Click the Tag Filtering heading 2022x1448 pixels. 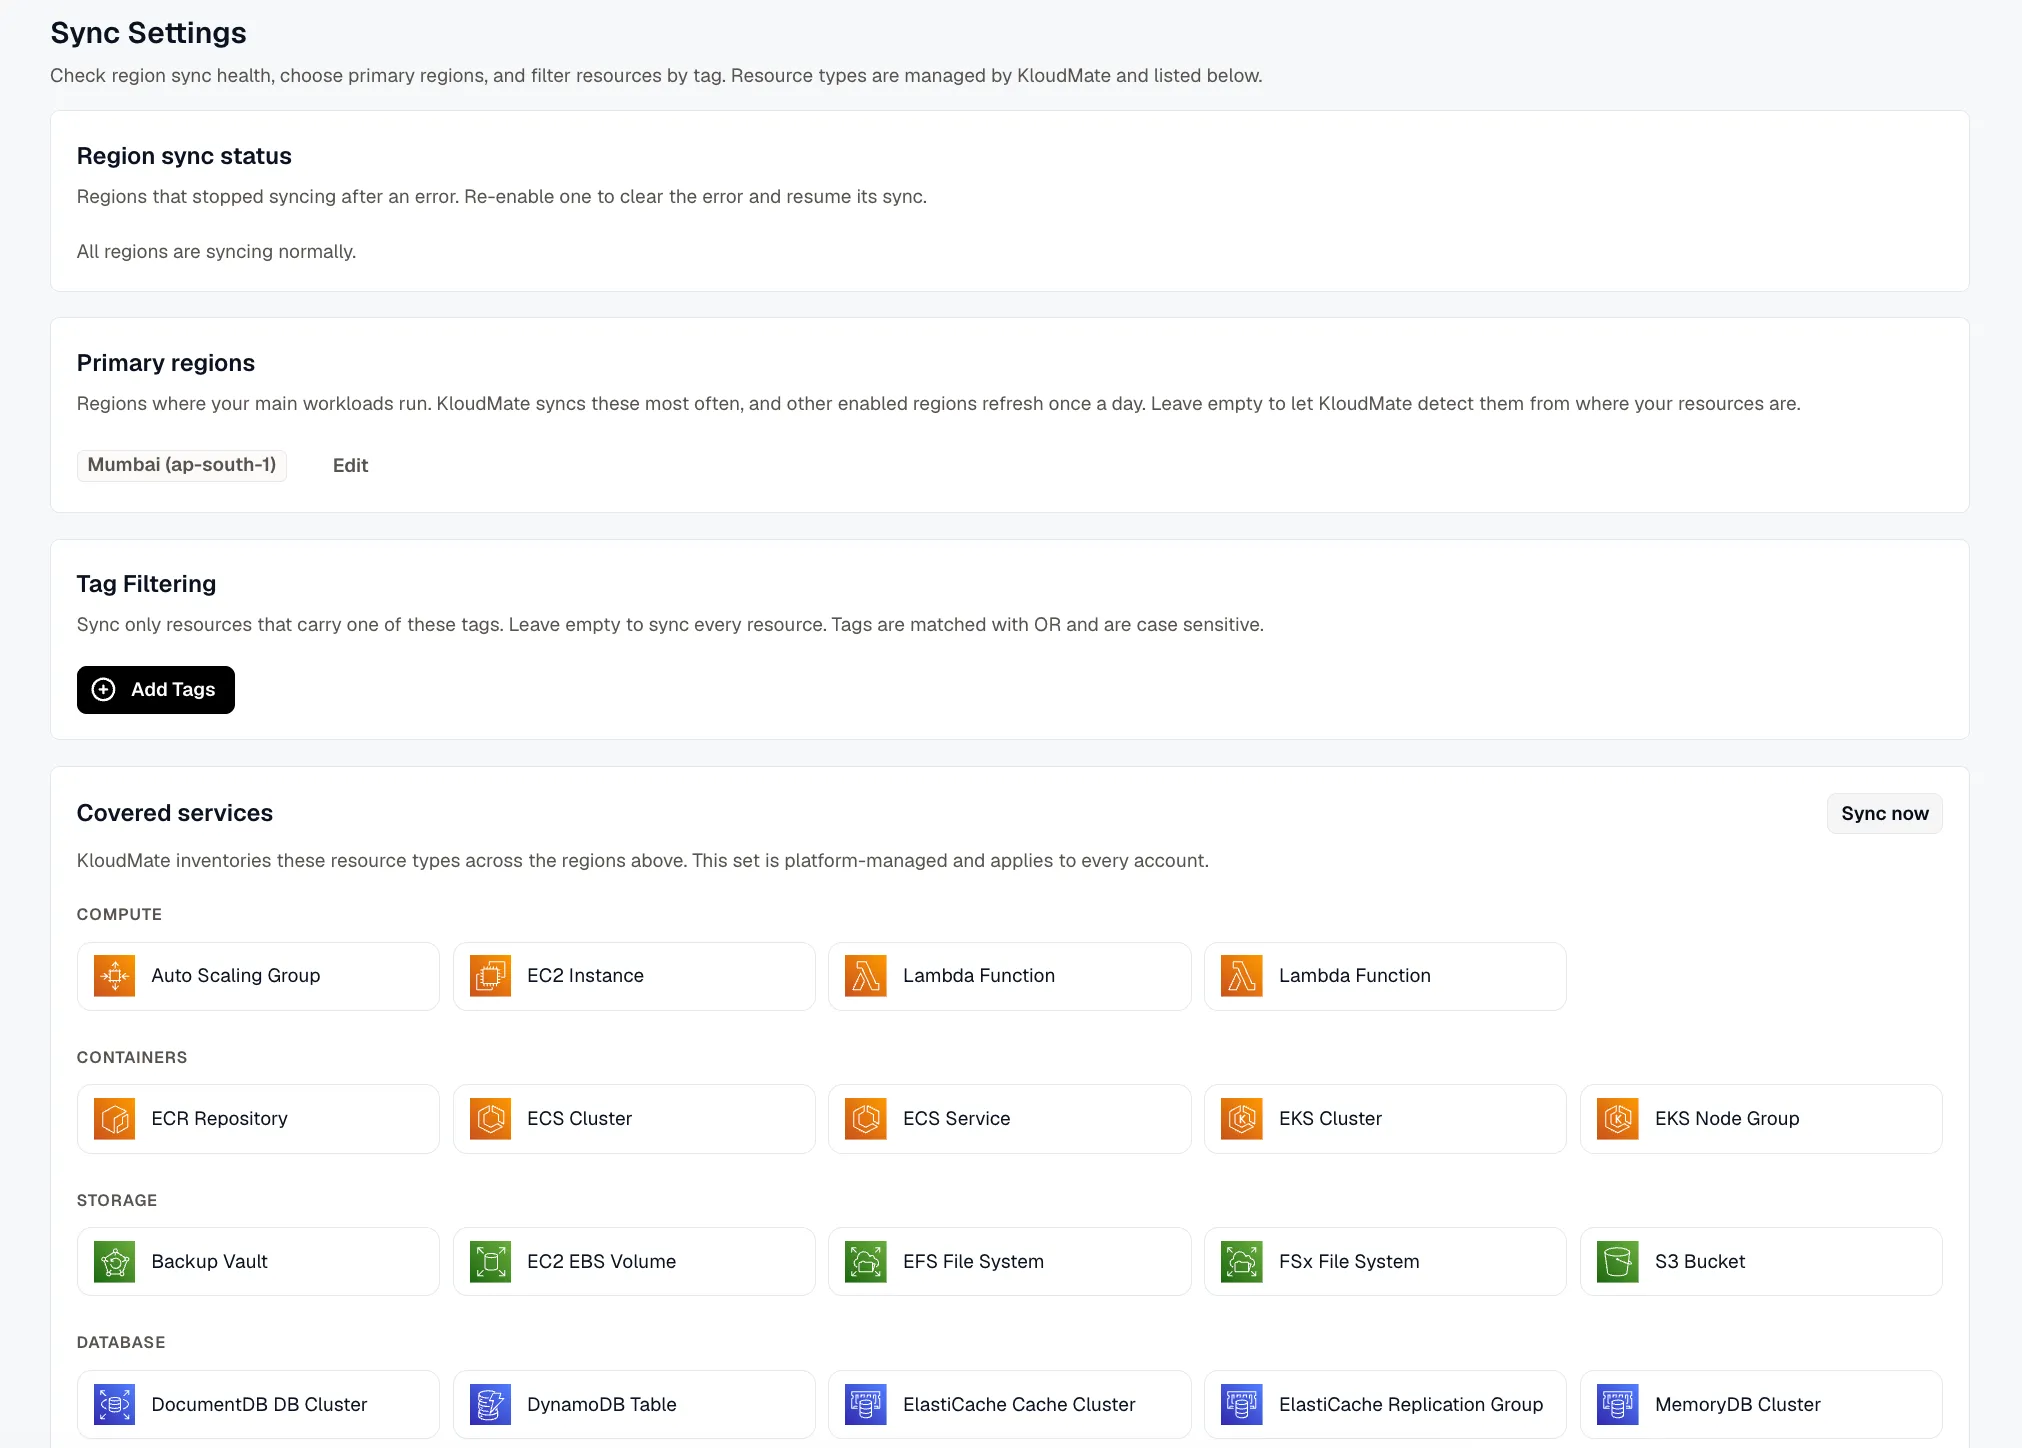click(x=146, y=584)
